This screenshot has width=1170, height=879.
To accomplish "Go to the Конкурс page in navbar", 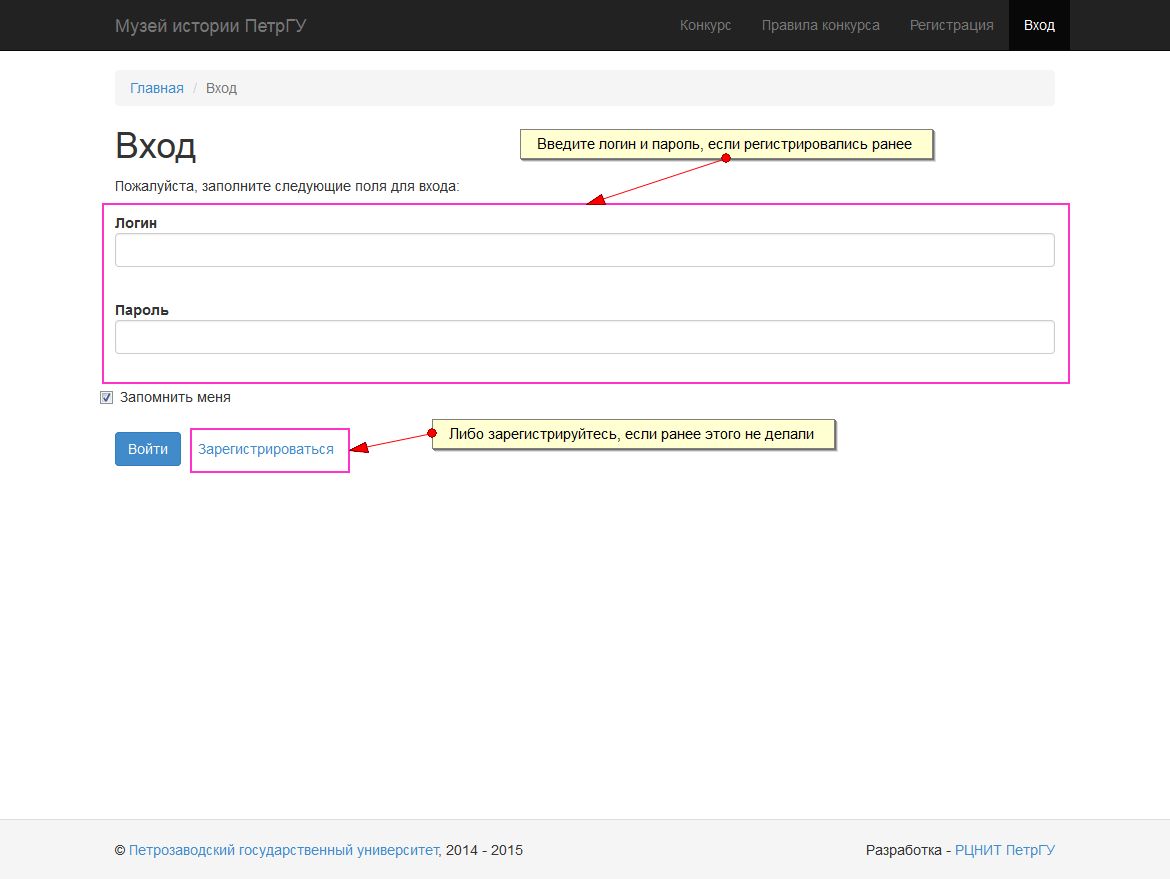I will (x=705, y=25).
